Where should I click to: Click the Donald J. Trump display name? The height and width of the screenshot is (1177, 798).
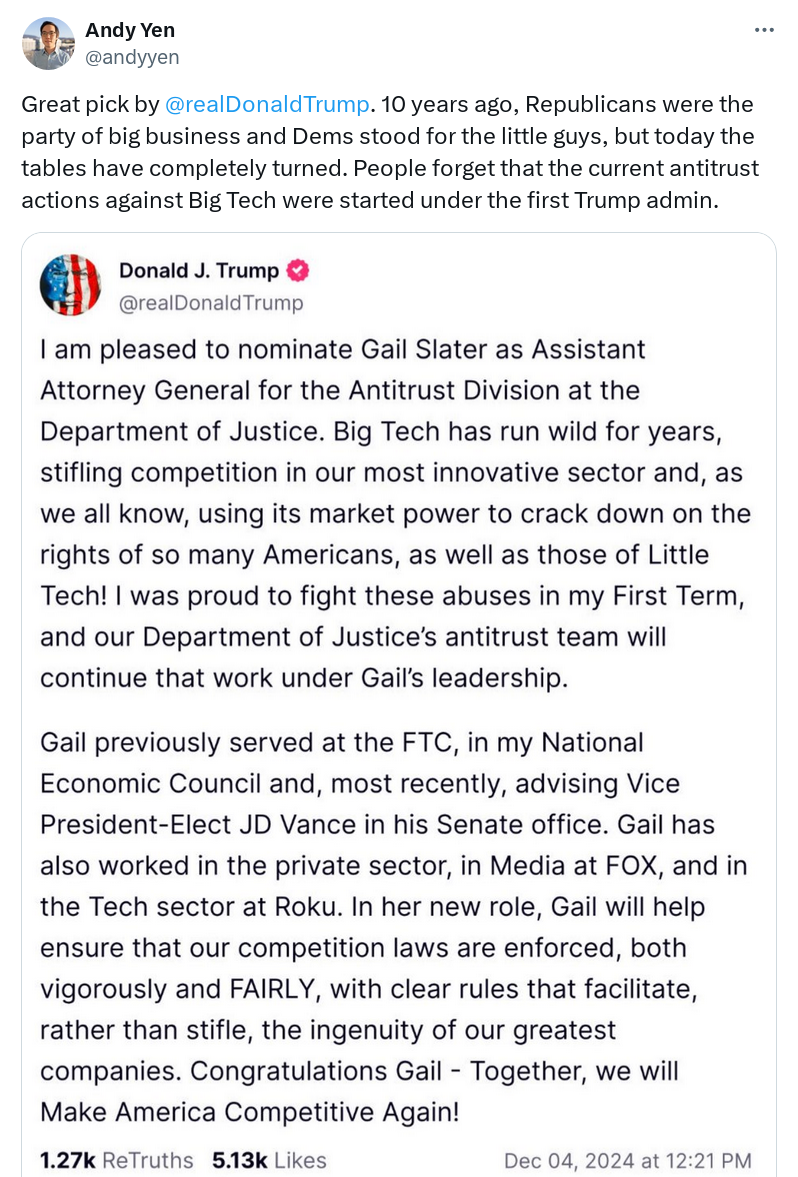[x=199, y=270]
